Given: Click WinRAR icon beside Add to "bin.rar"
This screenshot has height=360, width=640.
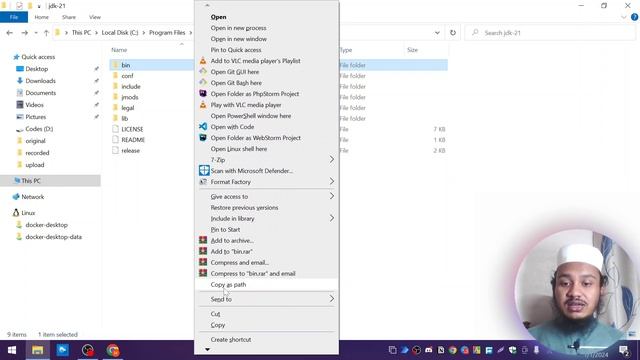Looking at the screenshot, I should pyautogui.click(x=203, y=251).
